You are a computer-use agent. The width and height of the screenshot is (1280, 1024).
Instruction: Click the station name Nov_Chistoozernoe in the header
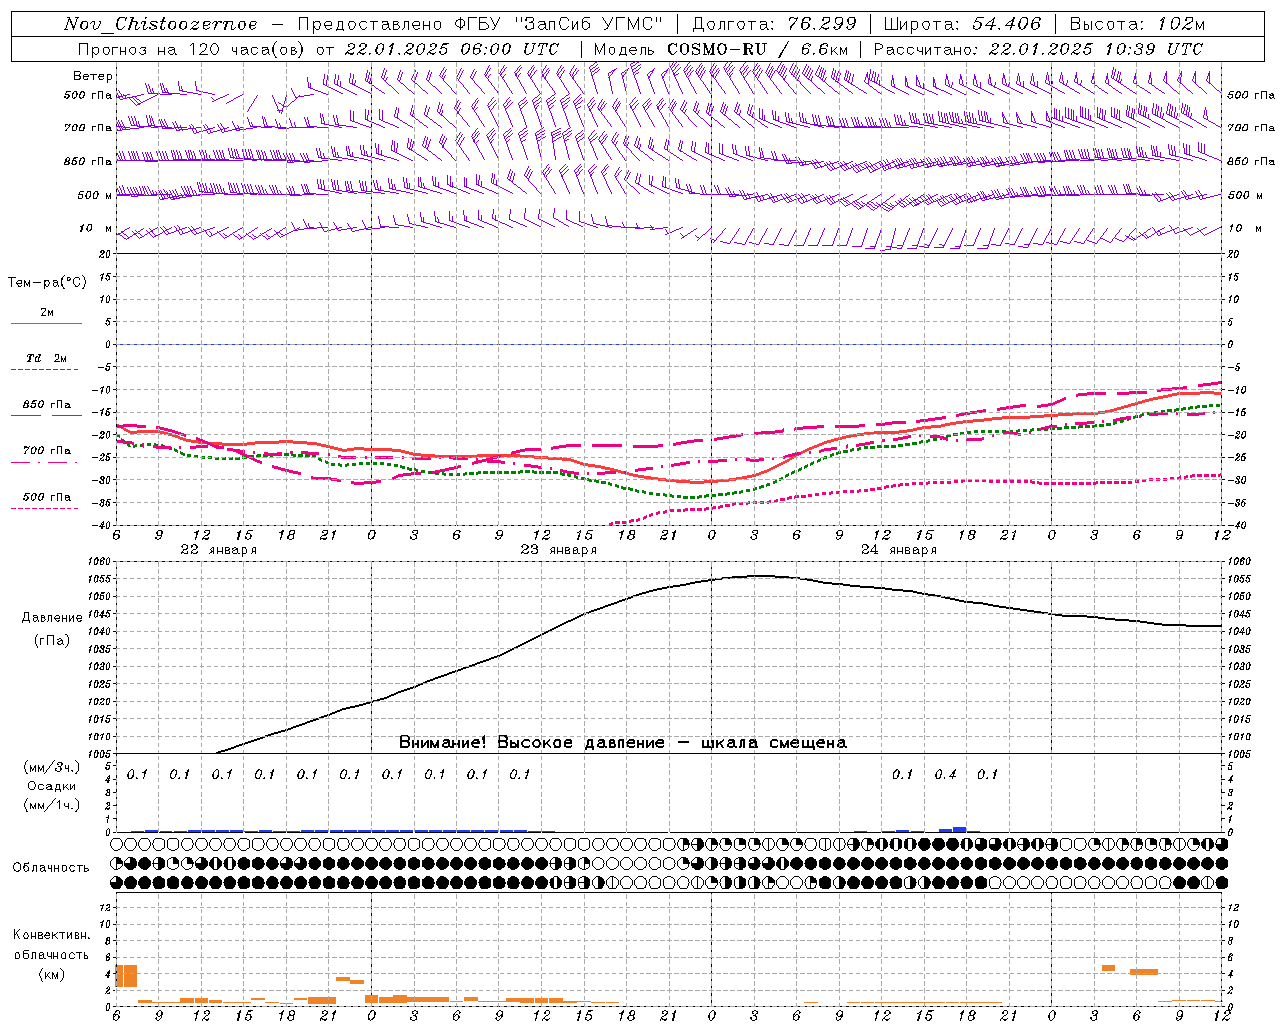(161, 24)
